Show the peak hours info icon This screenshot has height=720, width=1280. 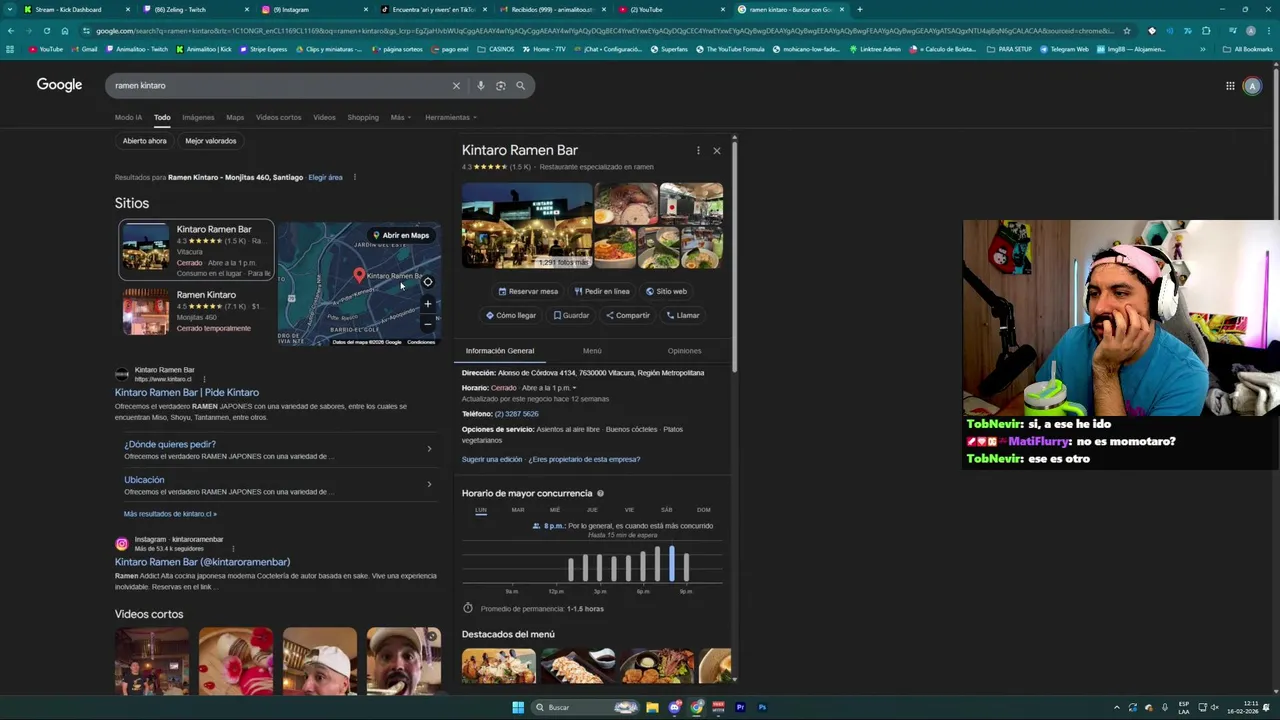(600, 493)
